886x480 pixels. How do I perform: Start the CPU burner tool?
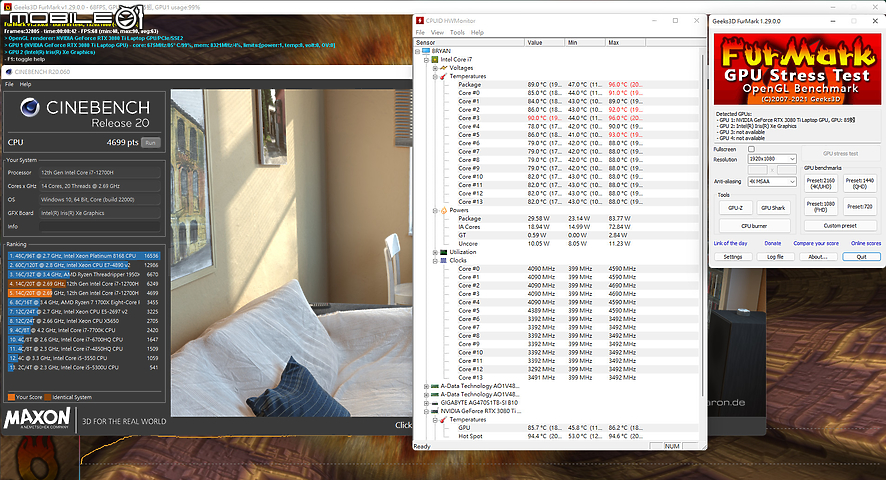click(754, 226)
